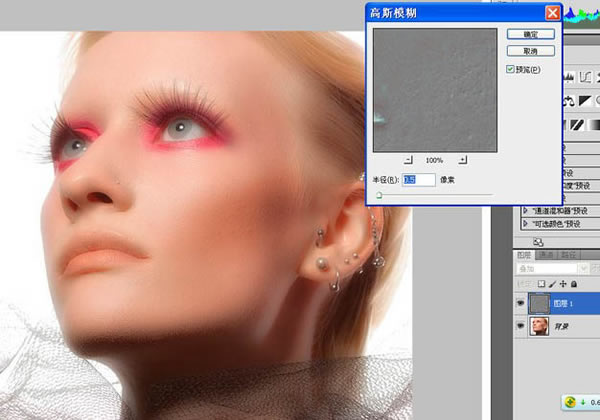Expand the 通道混和器 presets group
600x420 pixels.
(x=525, y=211)
